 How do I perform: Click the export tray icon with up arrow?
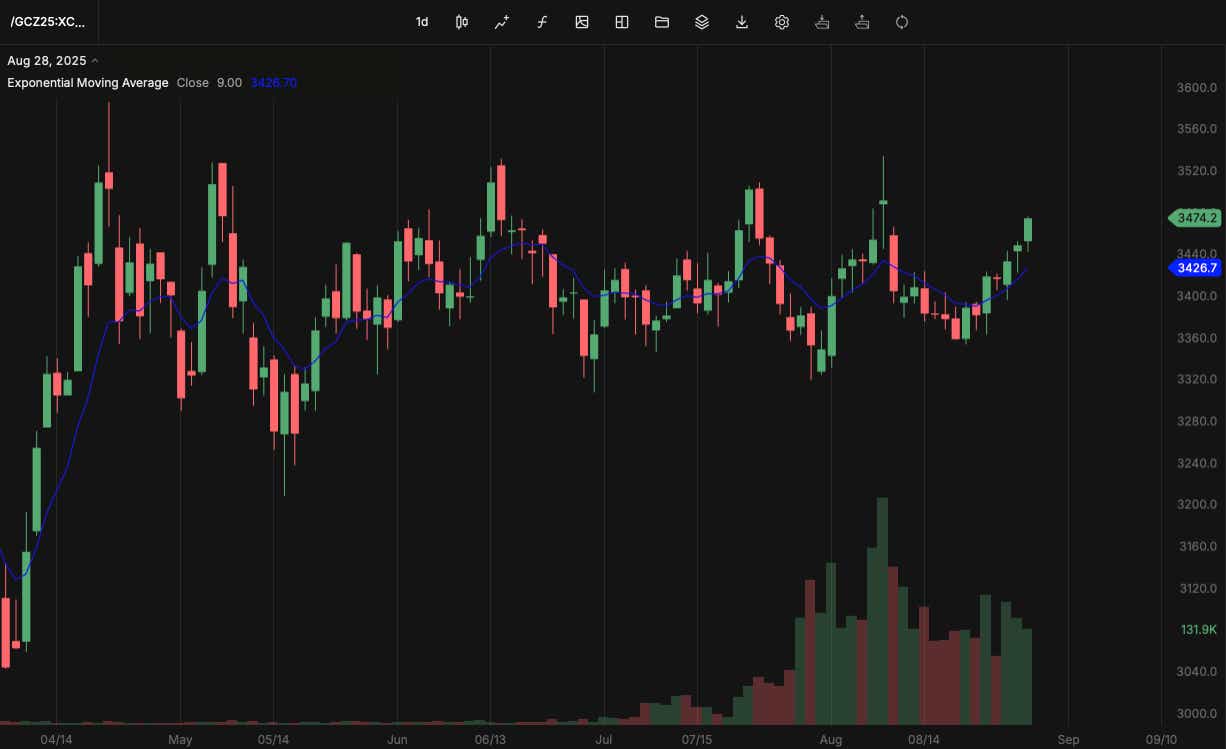[862, 22]
